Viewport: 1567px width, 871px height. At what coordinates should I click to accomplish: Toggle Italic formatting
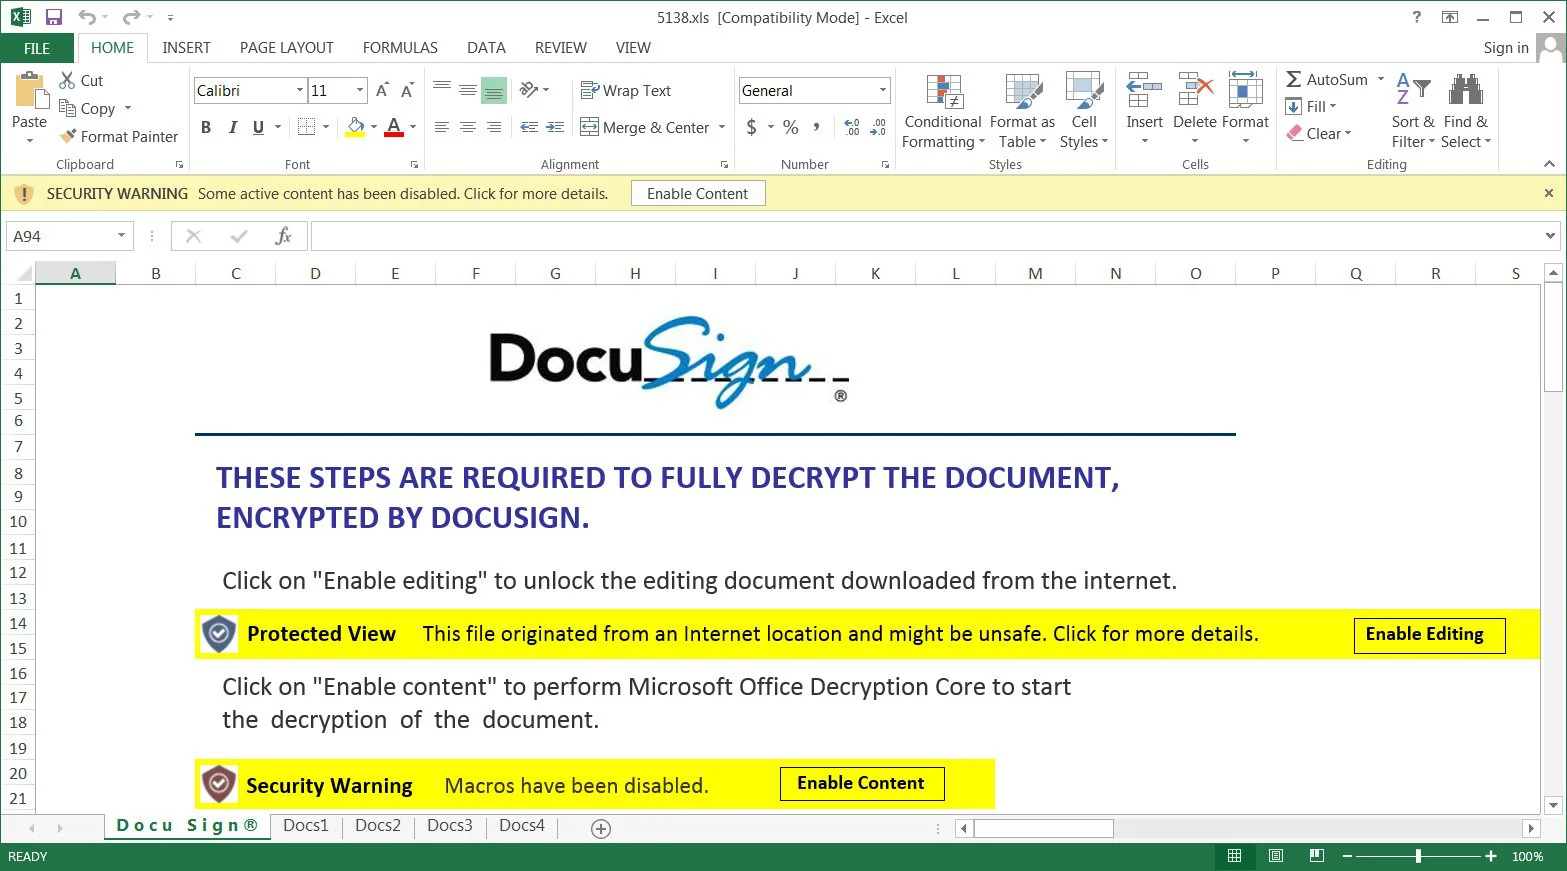[x=232, y=127]
